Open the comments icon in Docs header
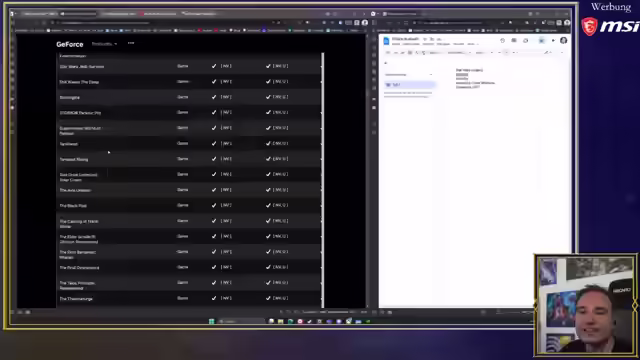The image size is (640, 360). (x=514, y=40)
